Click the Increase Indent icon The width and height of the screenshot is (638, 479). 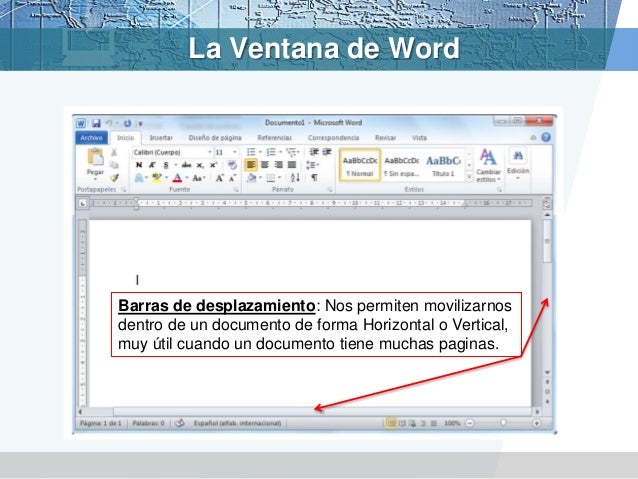coord(327,152)
